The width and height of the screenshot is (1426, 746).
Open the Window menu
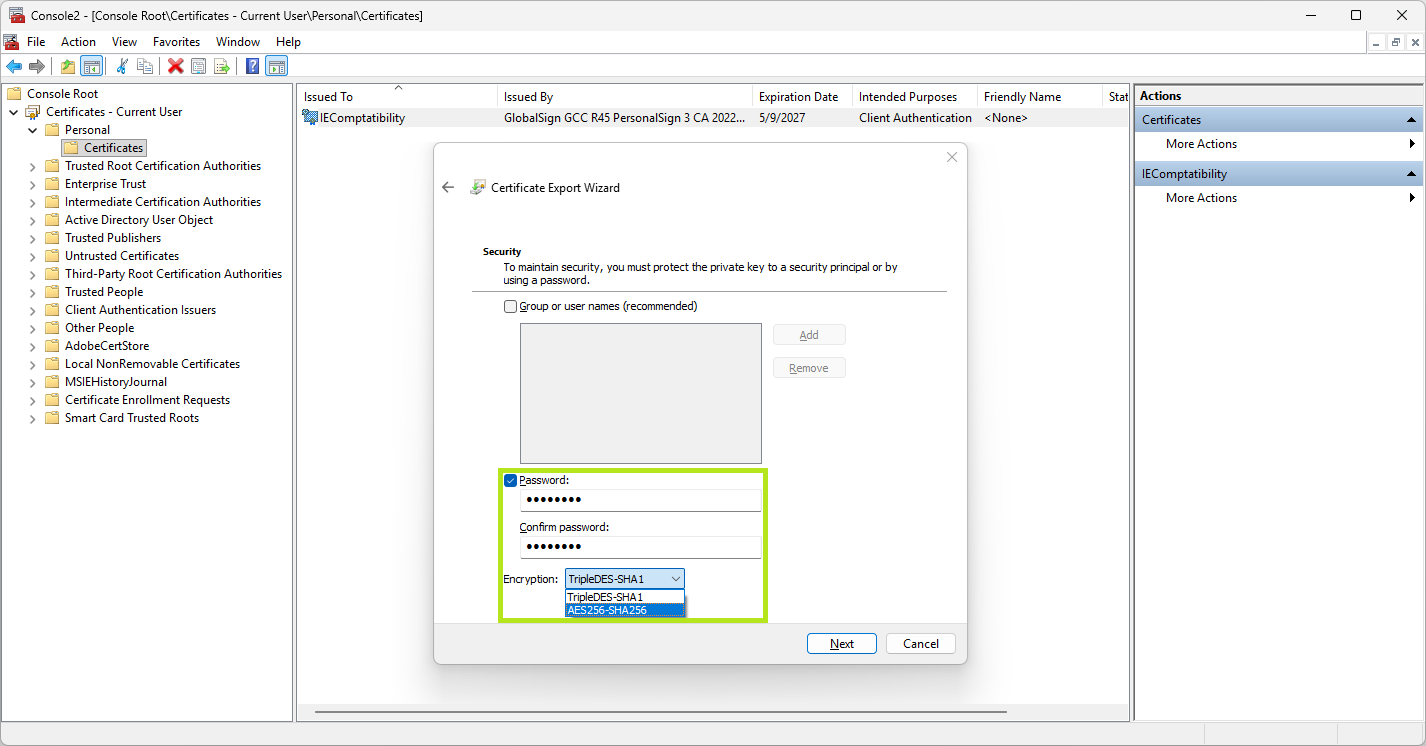(x=238, y=42)
